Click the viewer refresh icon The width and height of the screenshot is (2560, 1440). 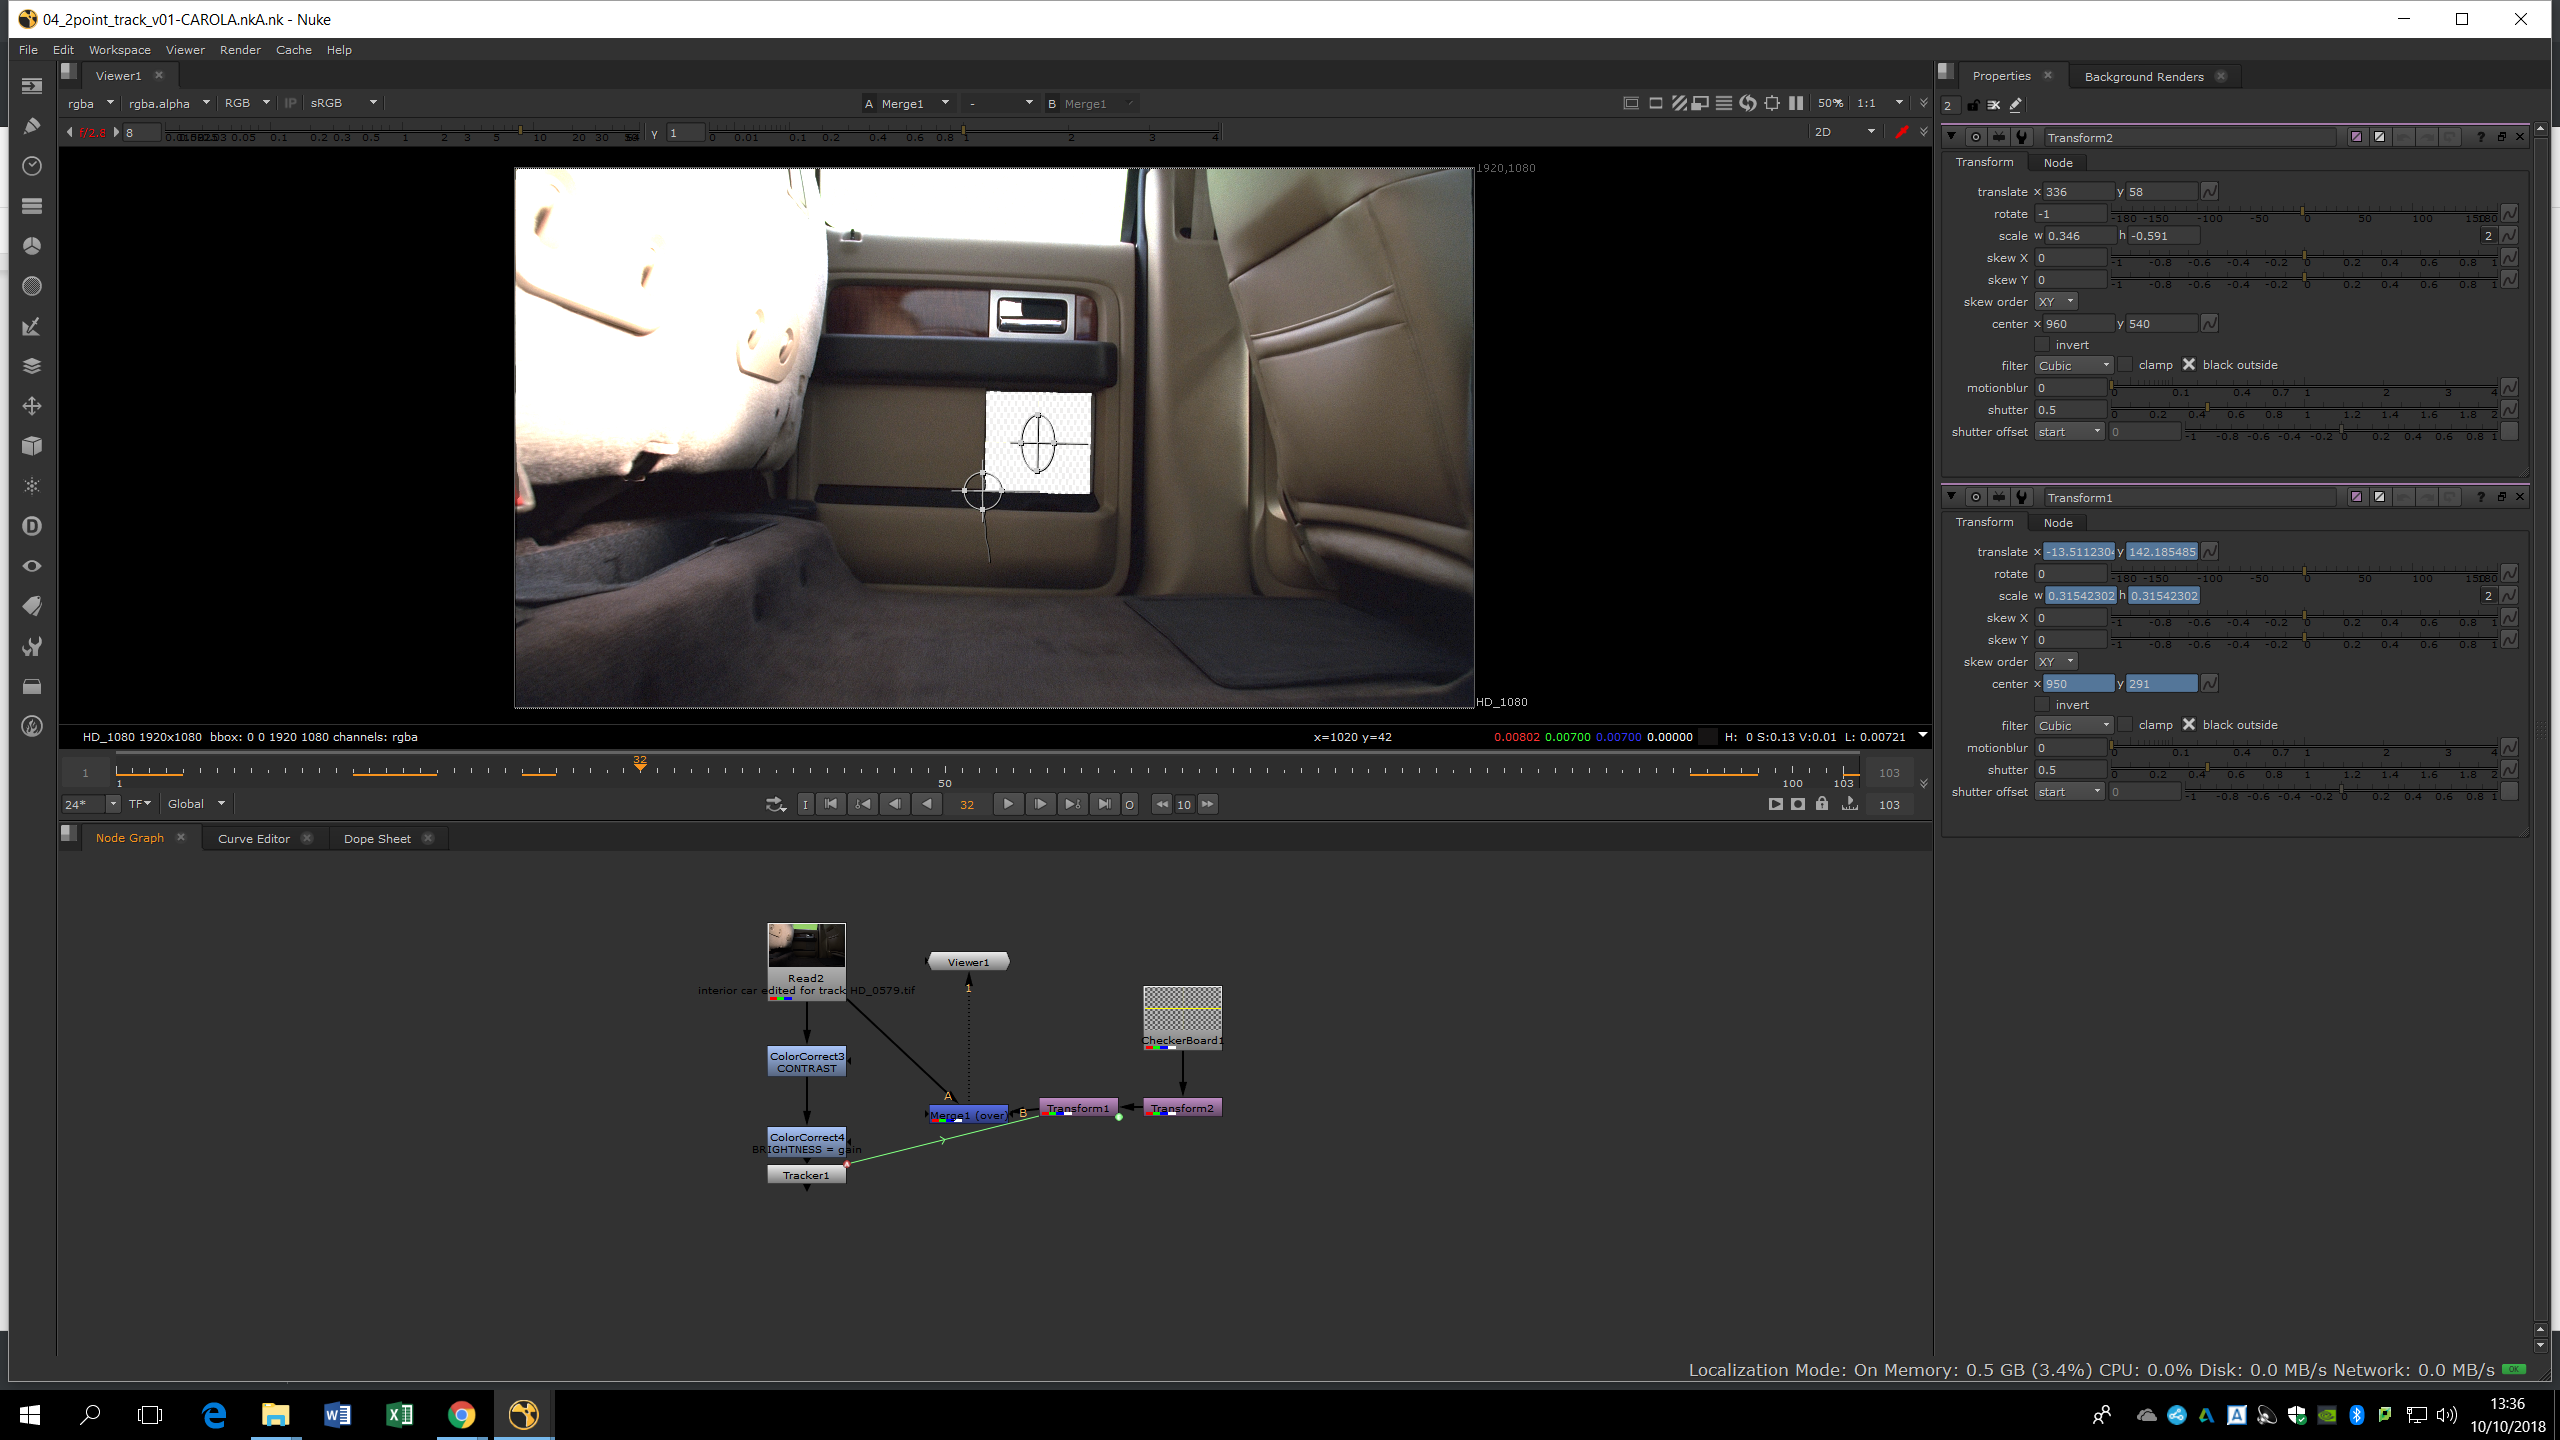pyautogui.click(x=1748, y=103)
